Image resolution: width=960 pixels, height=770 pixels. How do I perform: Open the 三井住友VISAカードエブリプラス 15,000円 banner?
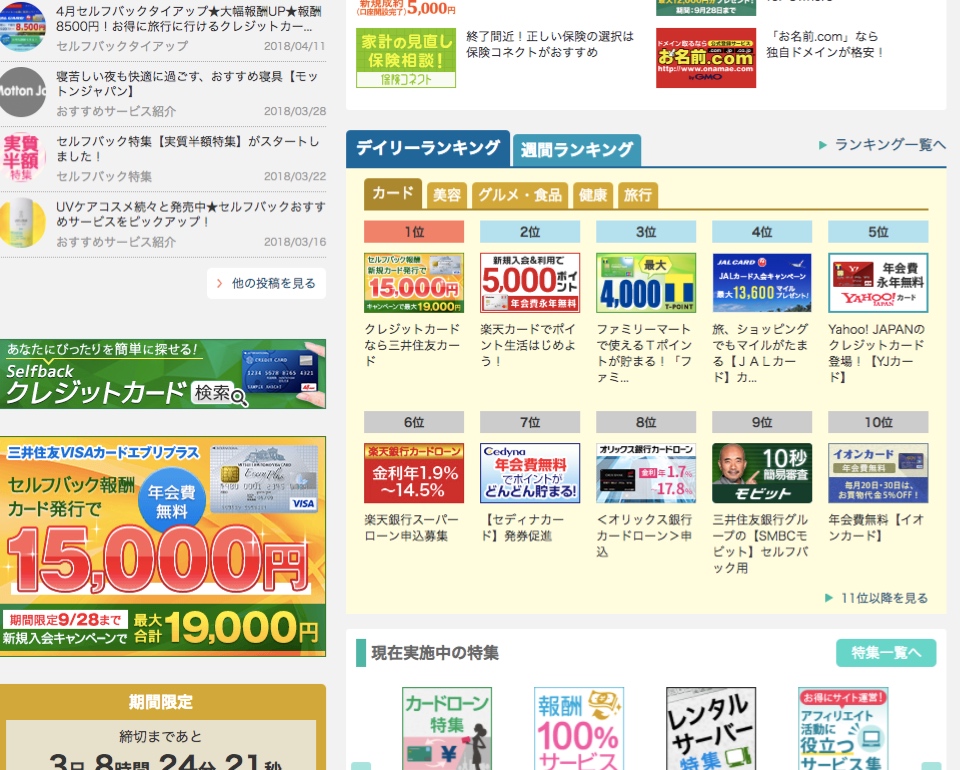pyautogui.click(x=163, y=547)
